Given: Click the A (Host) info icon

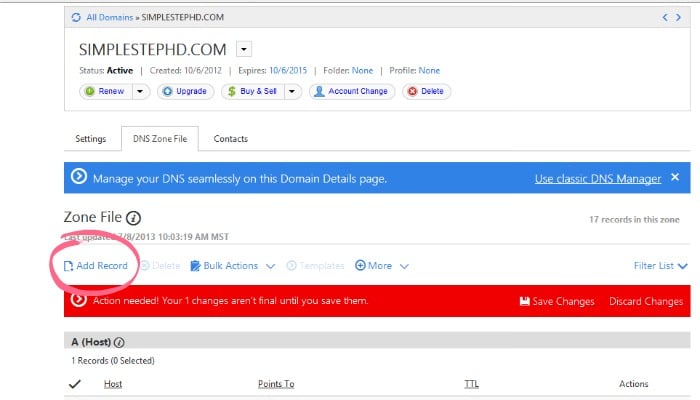Looking at the screenshot, I should [x=119, y=342].
